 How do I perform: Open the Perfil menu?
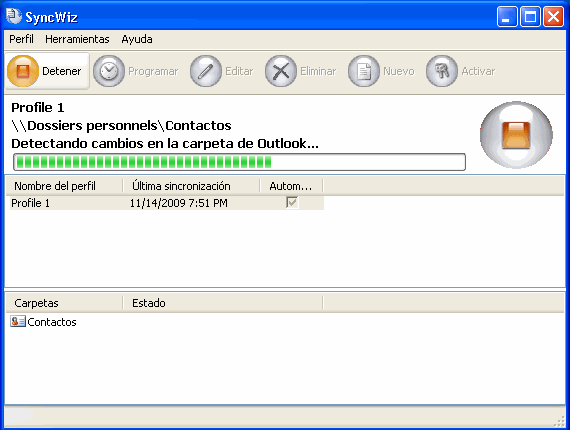click(21, 39)
